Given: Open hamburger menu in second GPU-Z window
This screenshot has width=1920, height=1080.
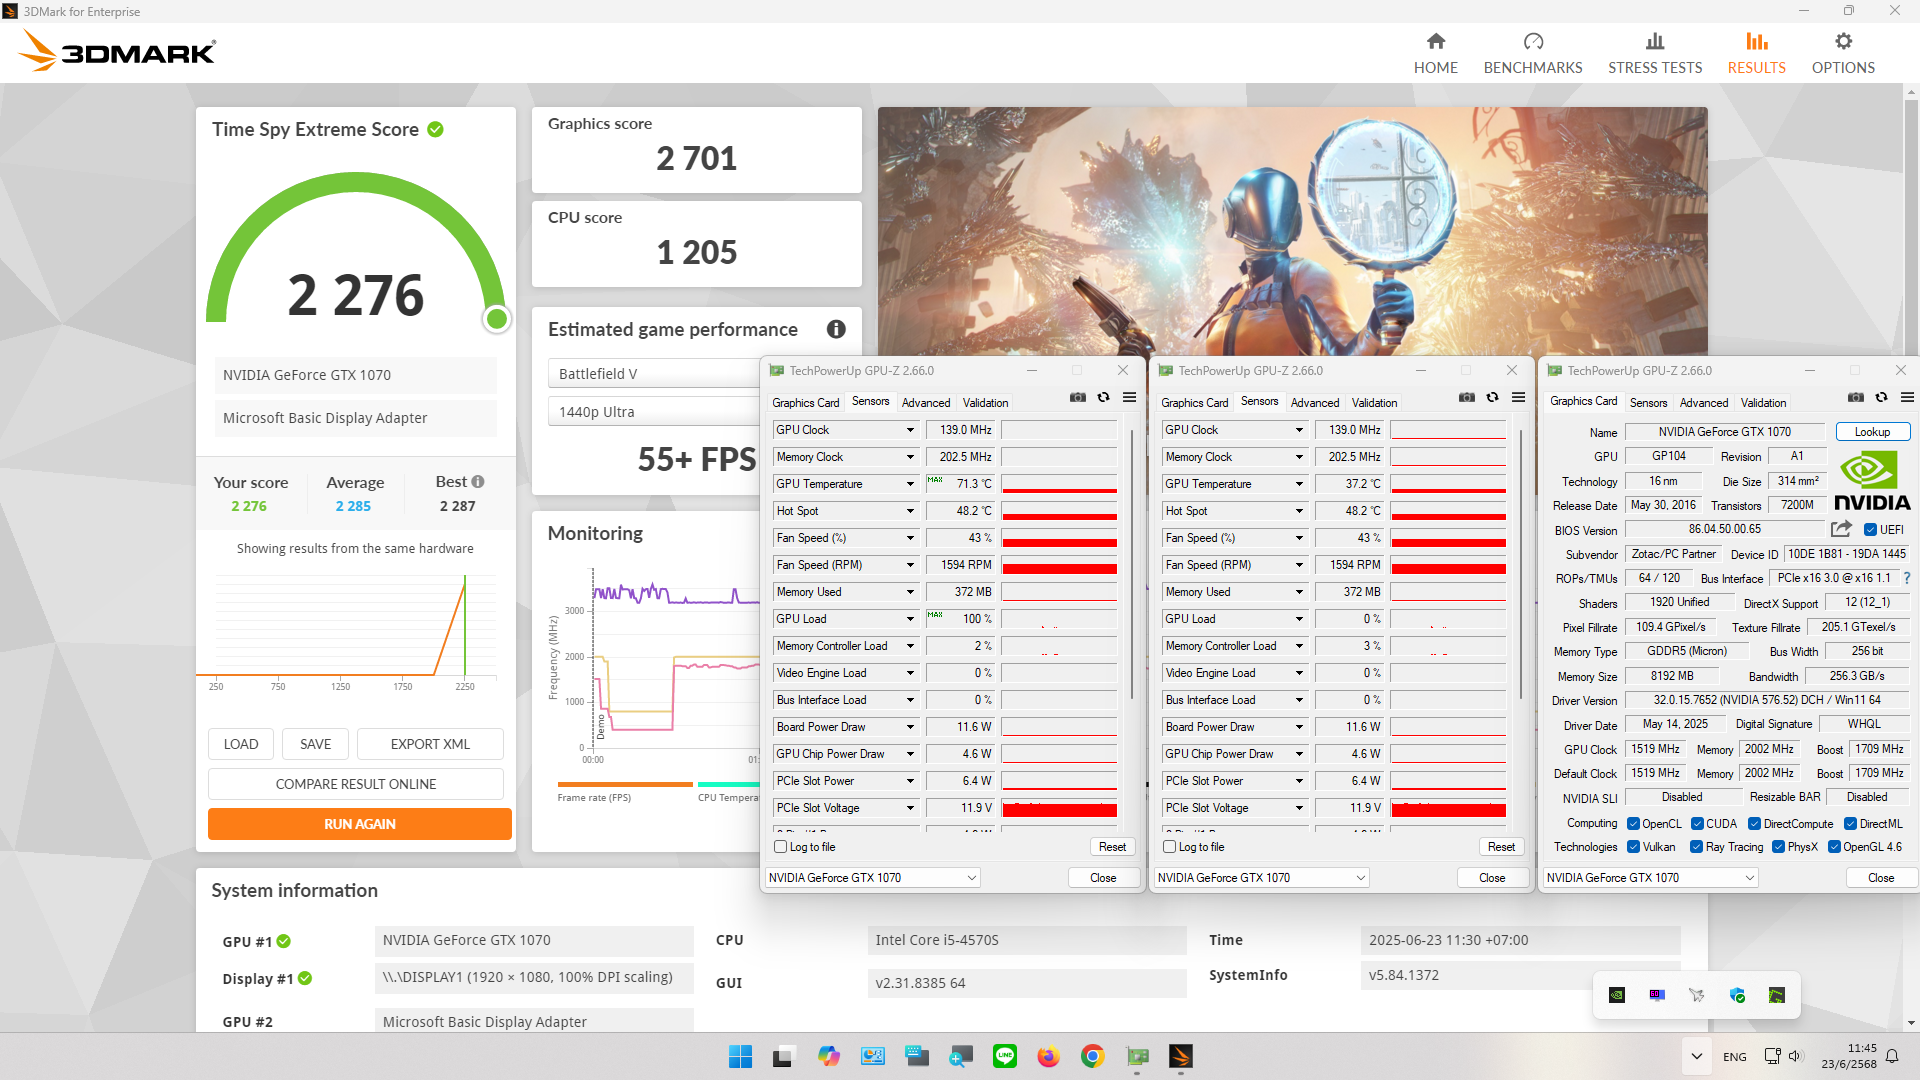Looking at the screenshot, I should [1518, 397].
